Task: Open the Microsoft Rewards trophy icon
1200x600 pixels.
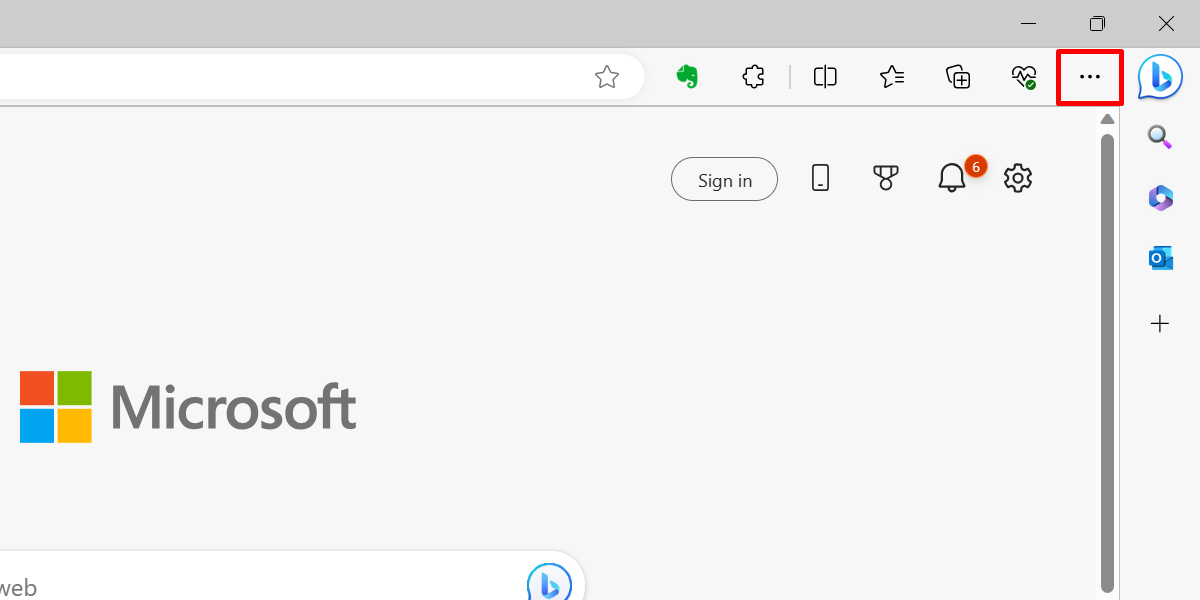Action: (x=885, y=178)
